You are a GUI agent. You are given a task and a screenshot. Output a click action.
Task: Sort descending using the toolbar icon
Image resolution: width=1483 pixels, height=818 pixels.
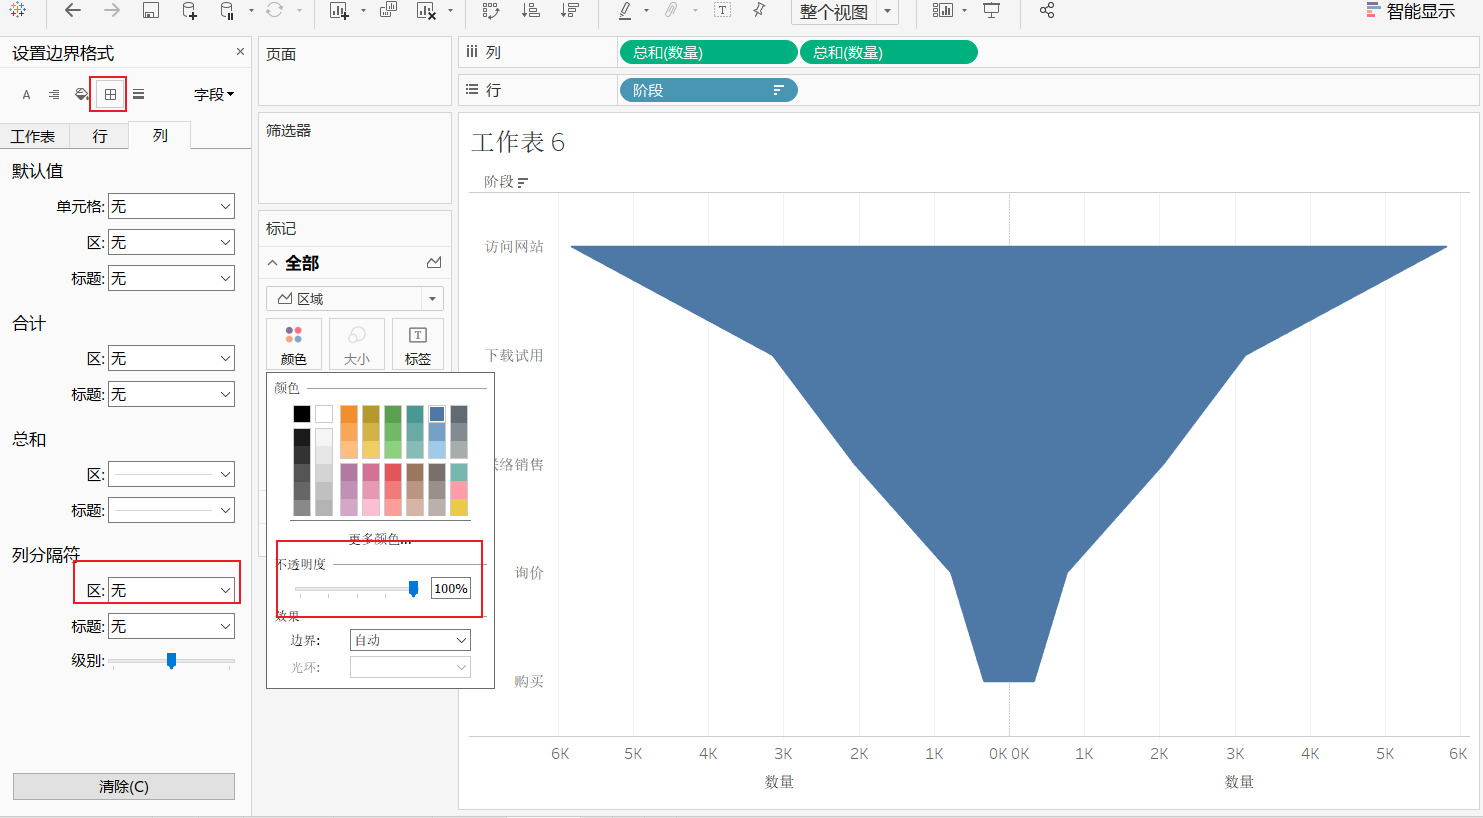570,10
